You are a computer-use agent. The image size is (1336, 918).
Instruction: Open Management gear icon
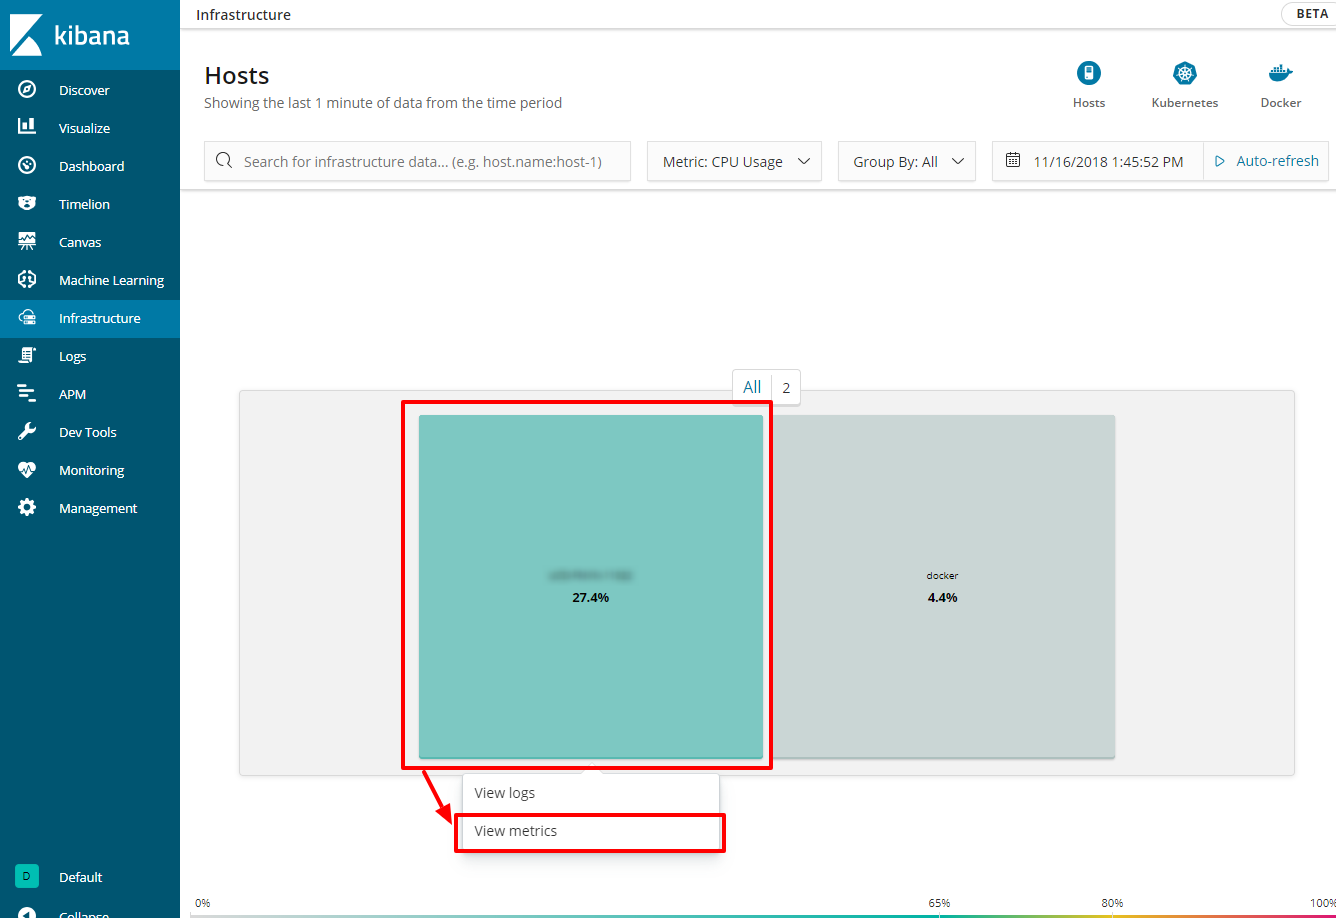27,508
